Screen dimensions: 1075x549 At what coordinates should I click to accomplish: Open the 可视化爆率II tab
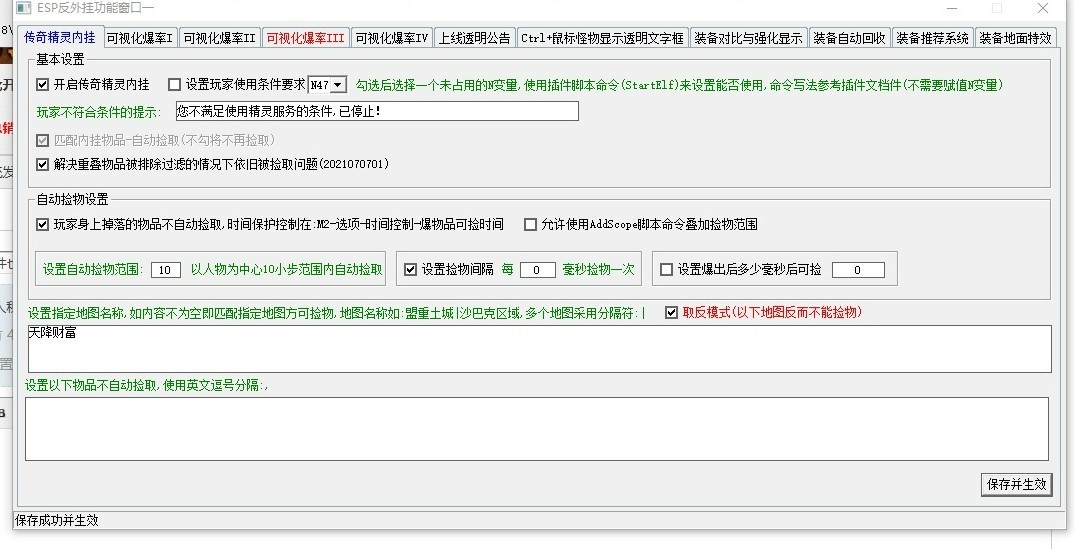pos(219,39)
